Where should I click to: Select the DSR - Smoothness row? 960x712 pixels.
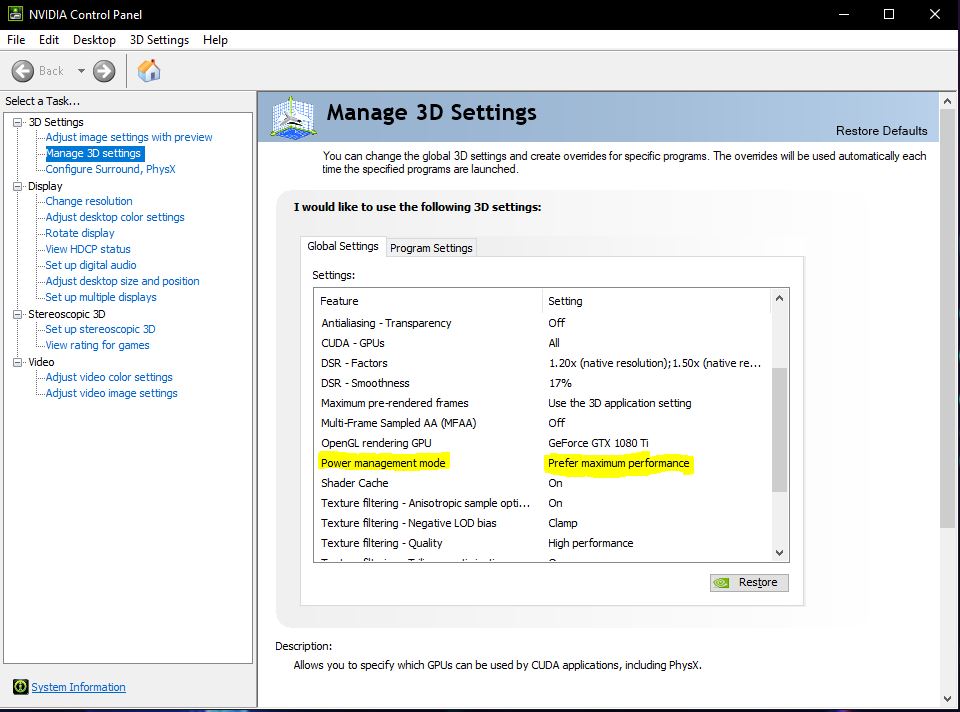[x=542, y=383]
